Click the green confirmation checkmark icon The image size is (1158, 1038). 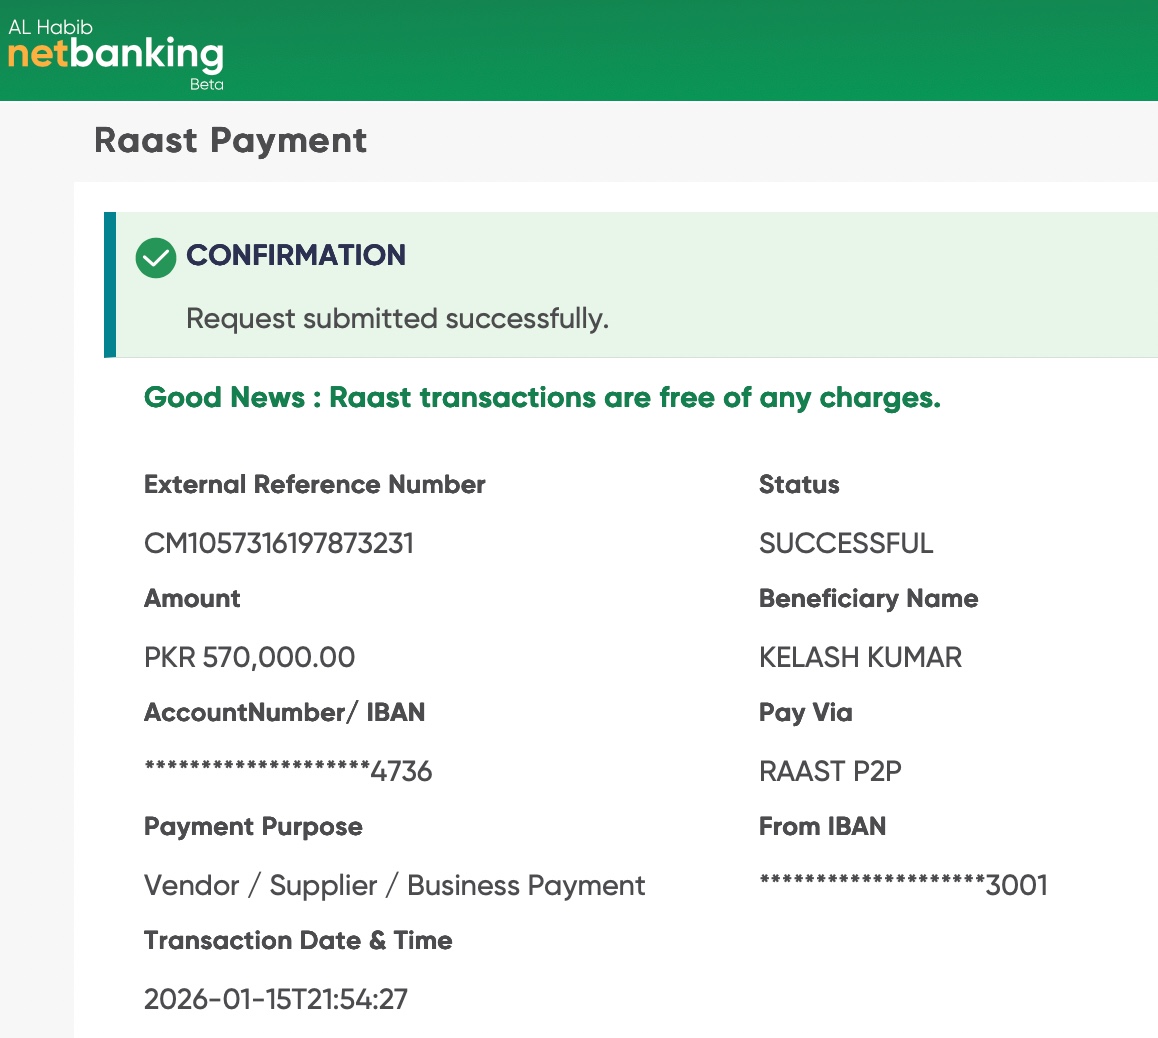click(156, 257)
